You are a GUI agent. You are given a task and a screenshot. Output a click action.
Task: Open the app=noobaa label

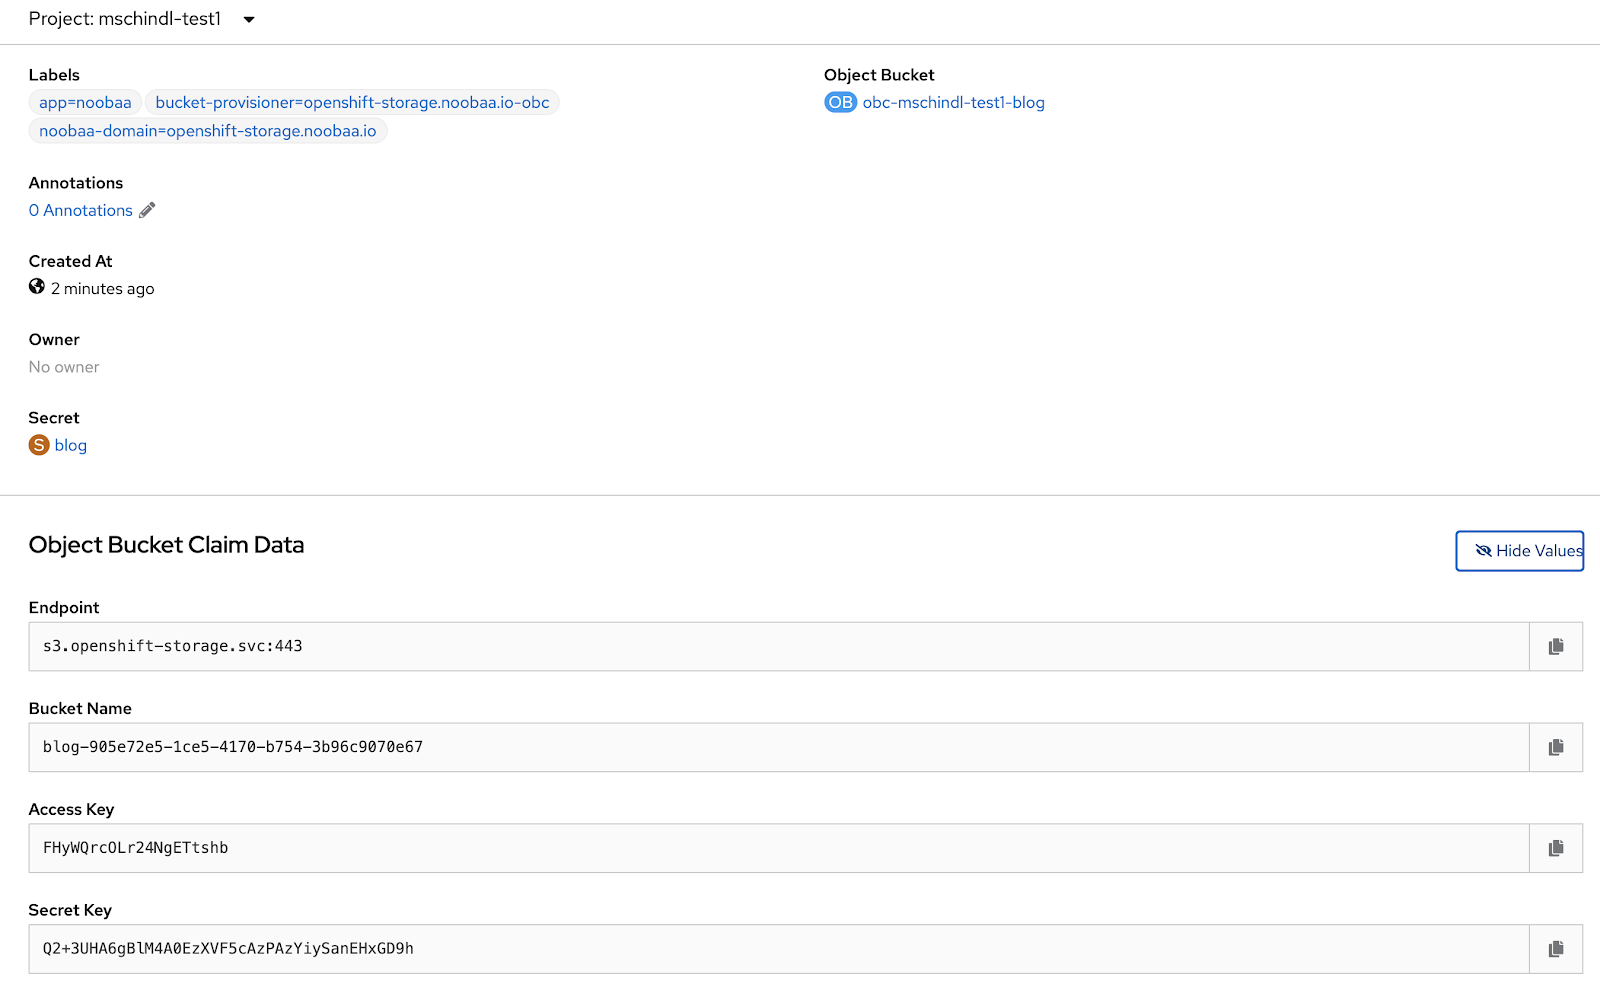tap(85, 103)
